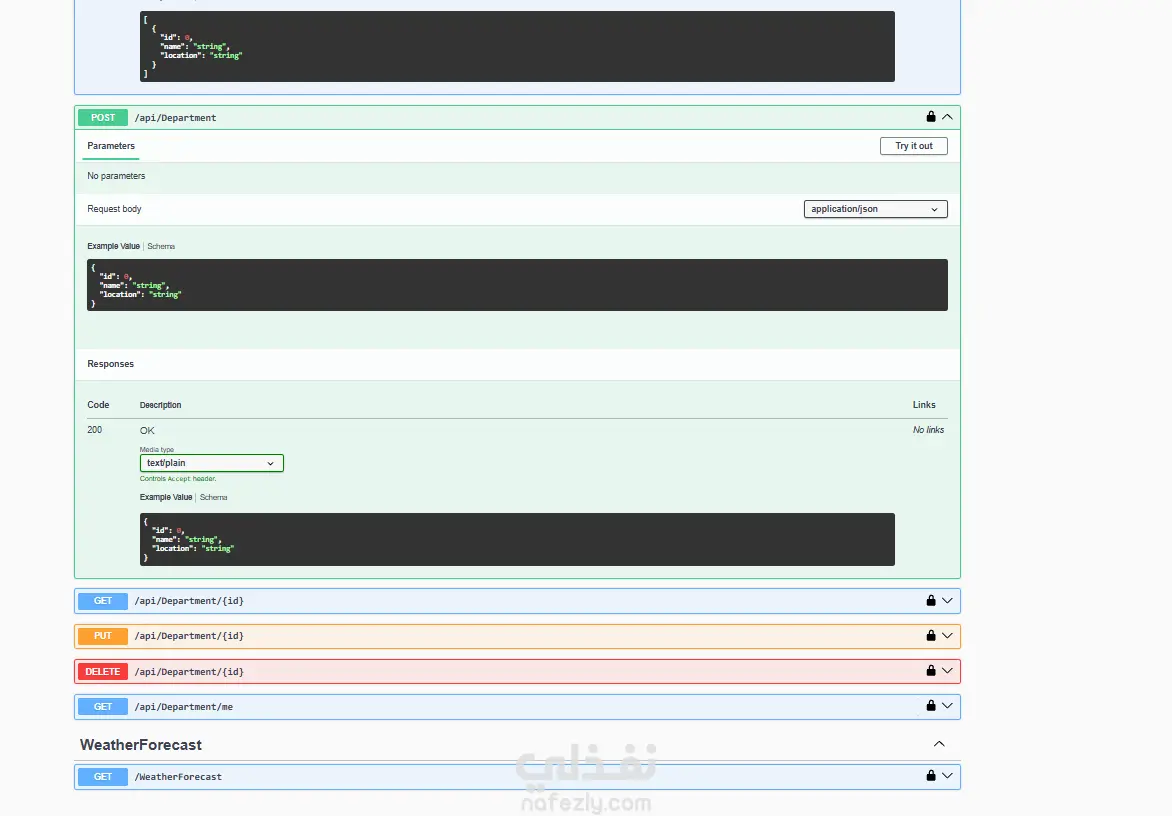
Task: Click the top array example JSON block
Action: [517, 46]
